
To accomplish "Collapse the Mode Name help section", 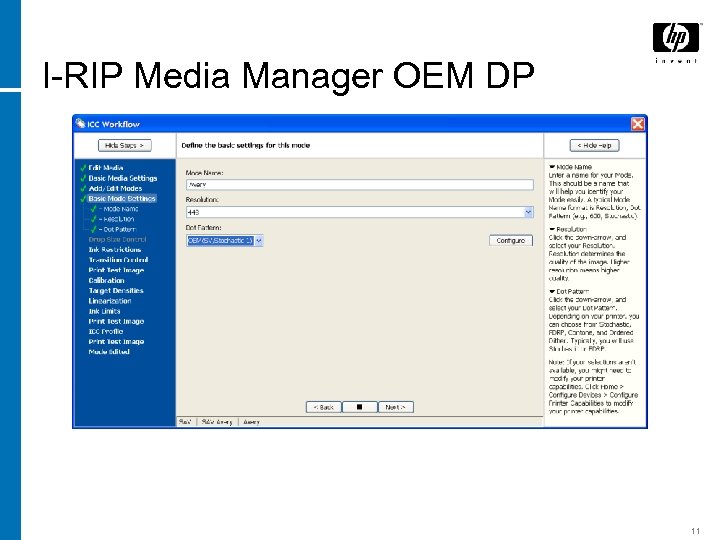I will tap(552, 167).
